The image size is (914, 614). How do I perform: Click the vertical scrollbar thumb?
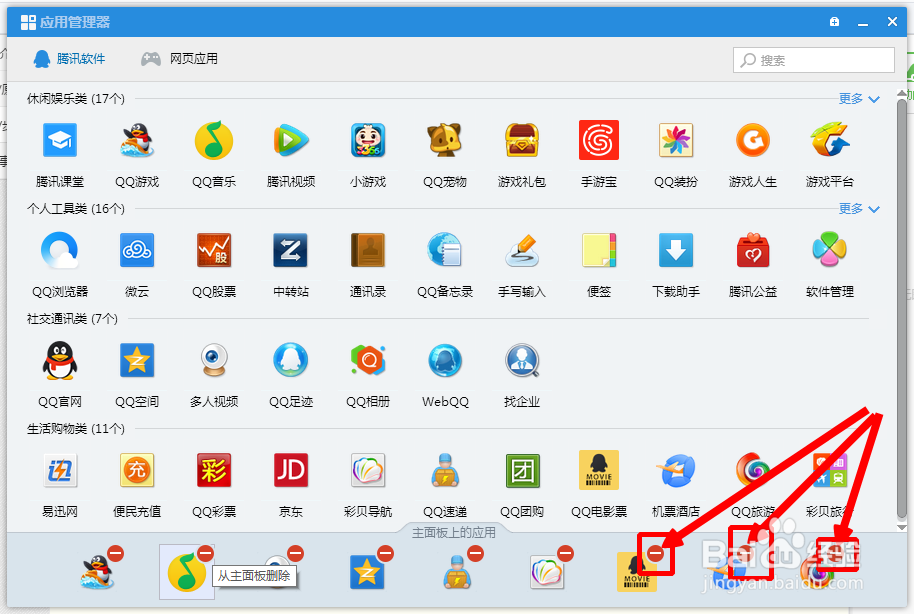902,309
